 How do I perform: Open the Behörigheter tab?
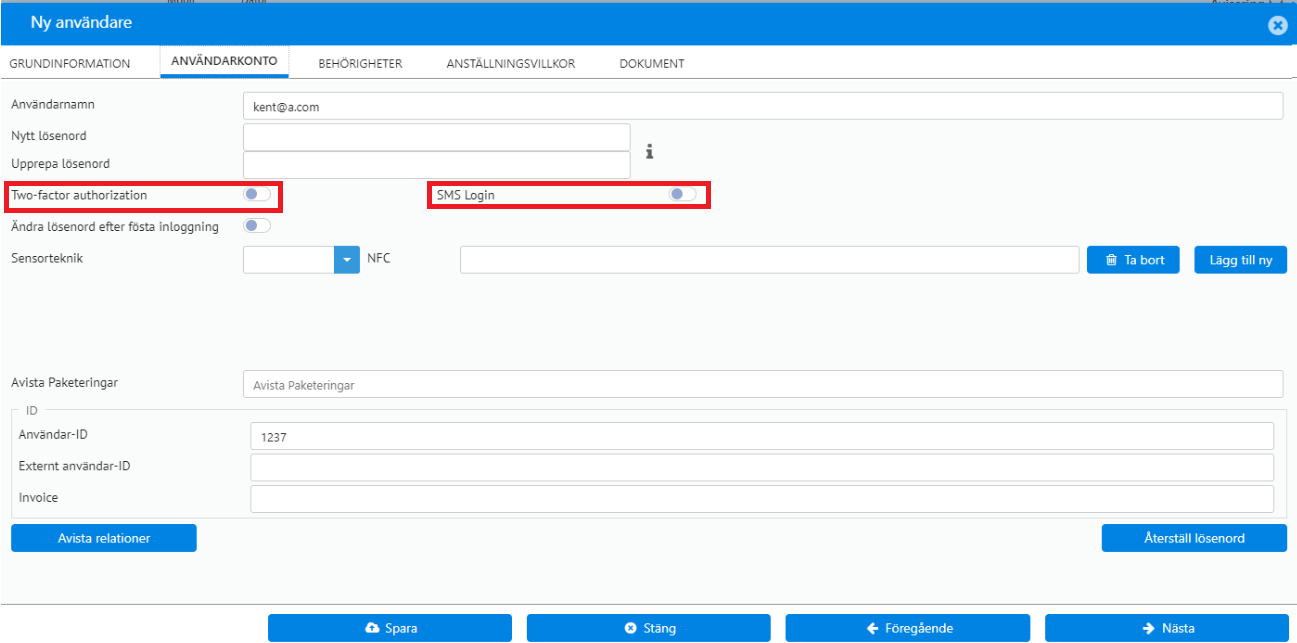360,63
